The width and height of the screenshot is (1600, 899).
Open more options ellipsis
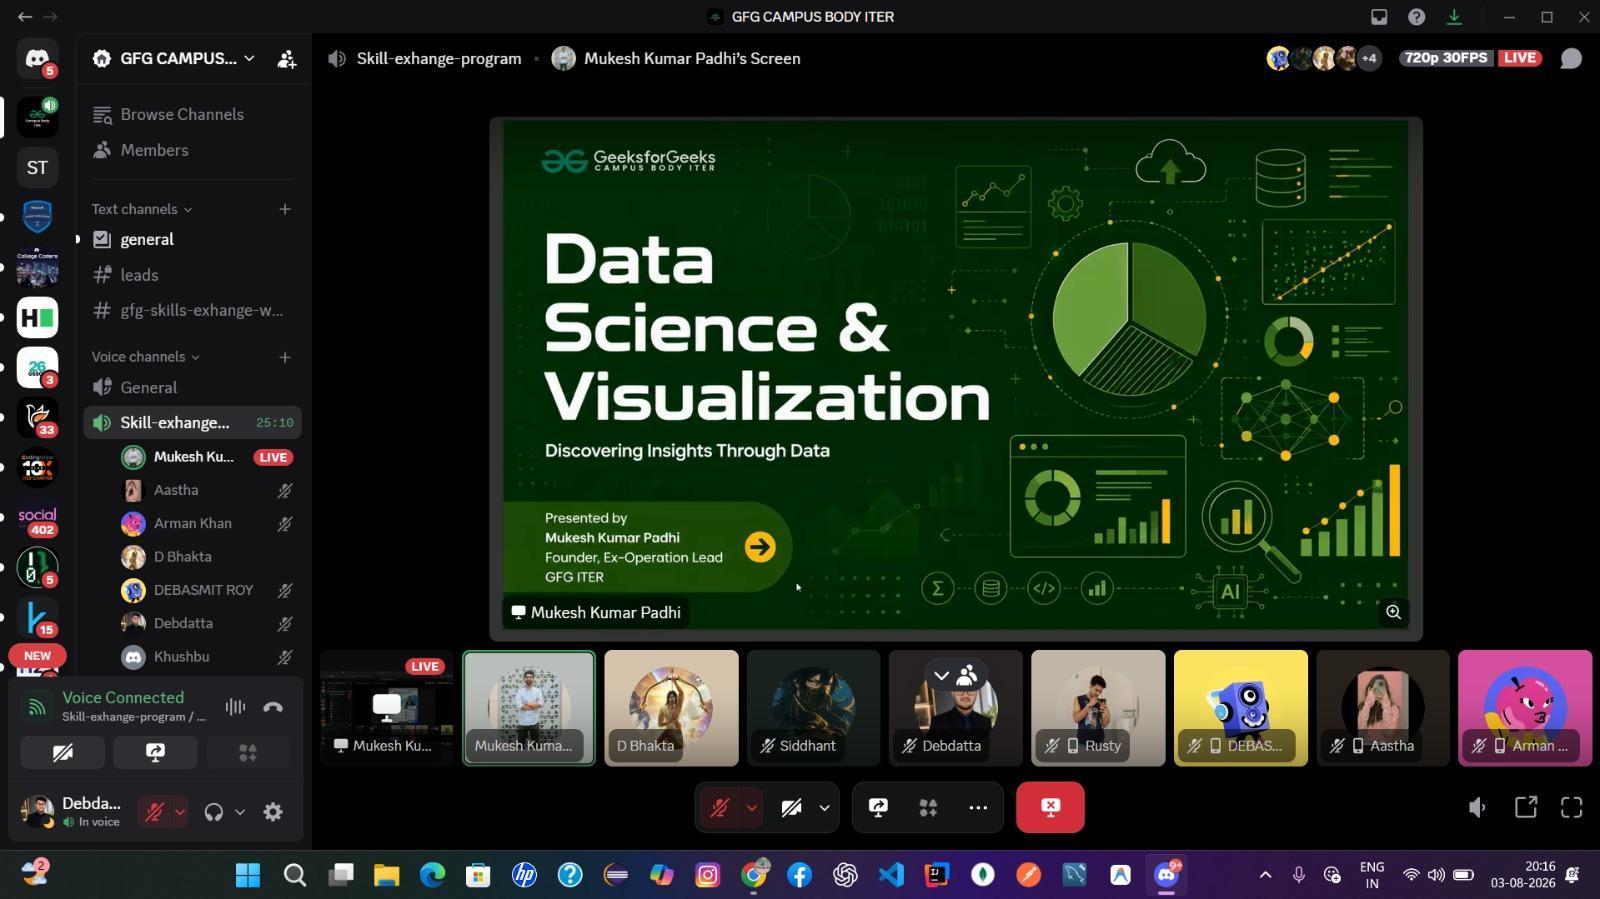pyautogui.click(x=978, y=807)
